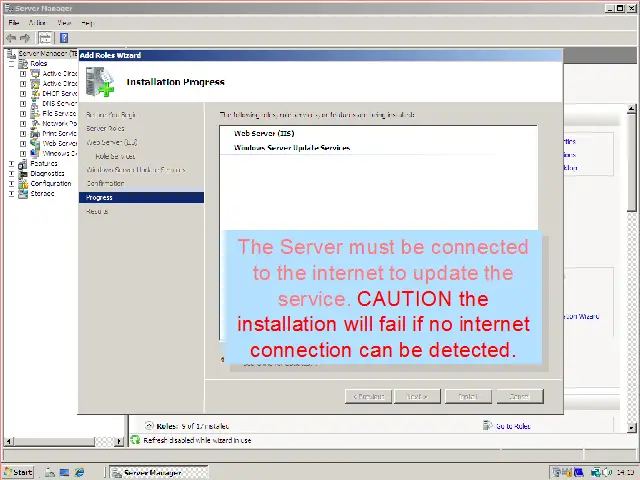Click the Next button in wizard

click(417, 396)
